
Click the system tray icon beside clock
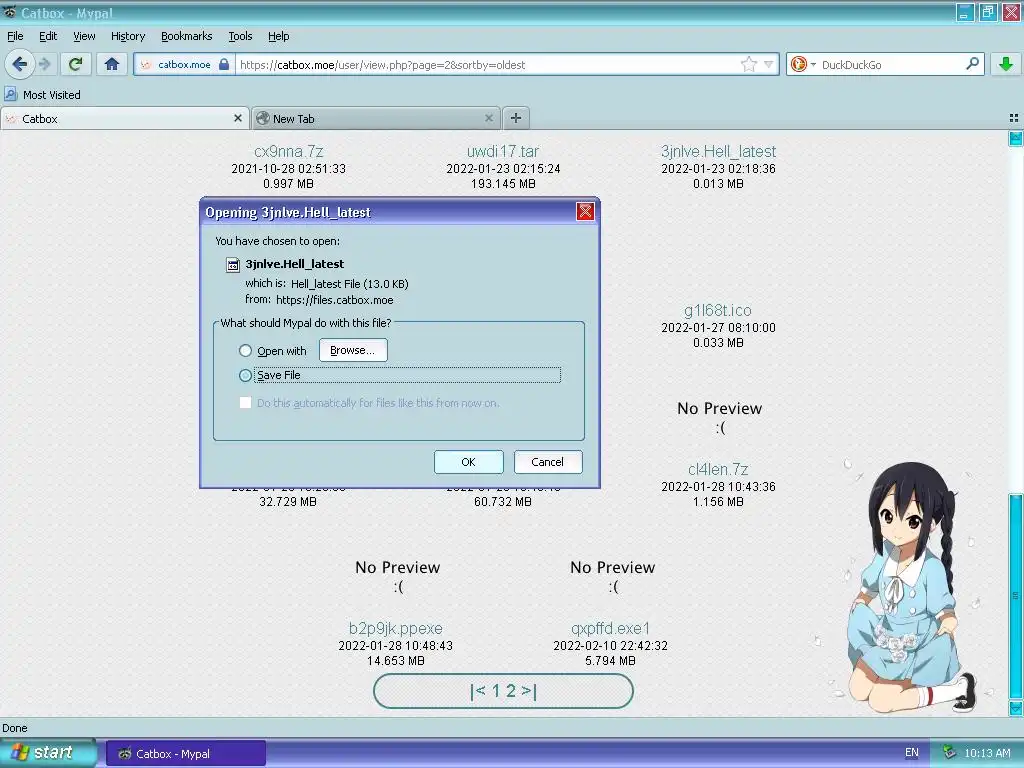point(949,753)
